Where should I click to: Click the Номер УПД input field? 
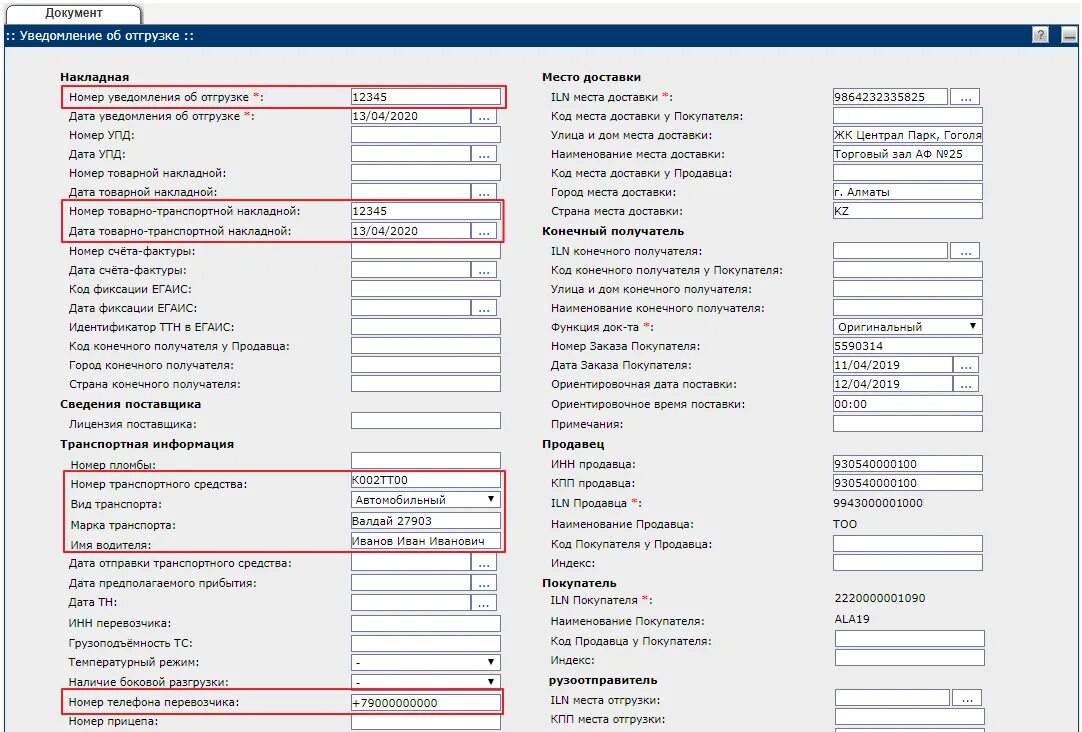[425, 135]
